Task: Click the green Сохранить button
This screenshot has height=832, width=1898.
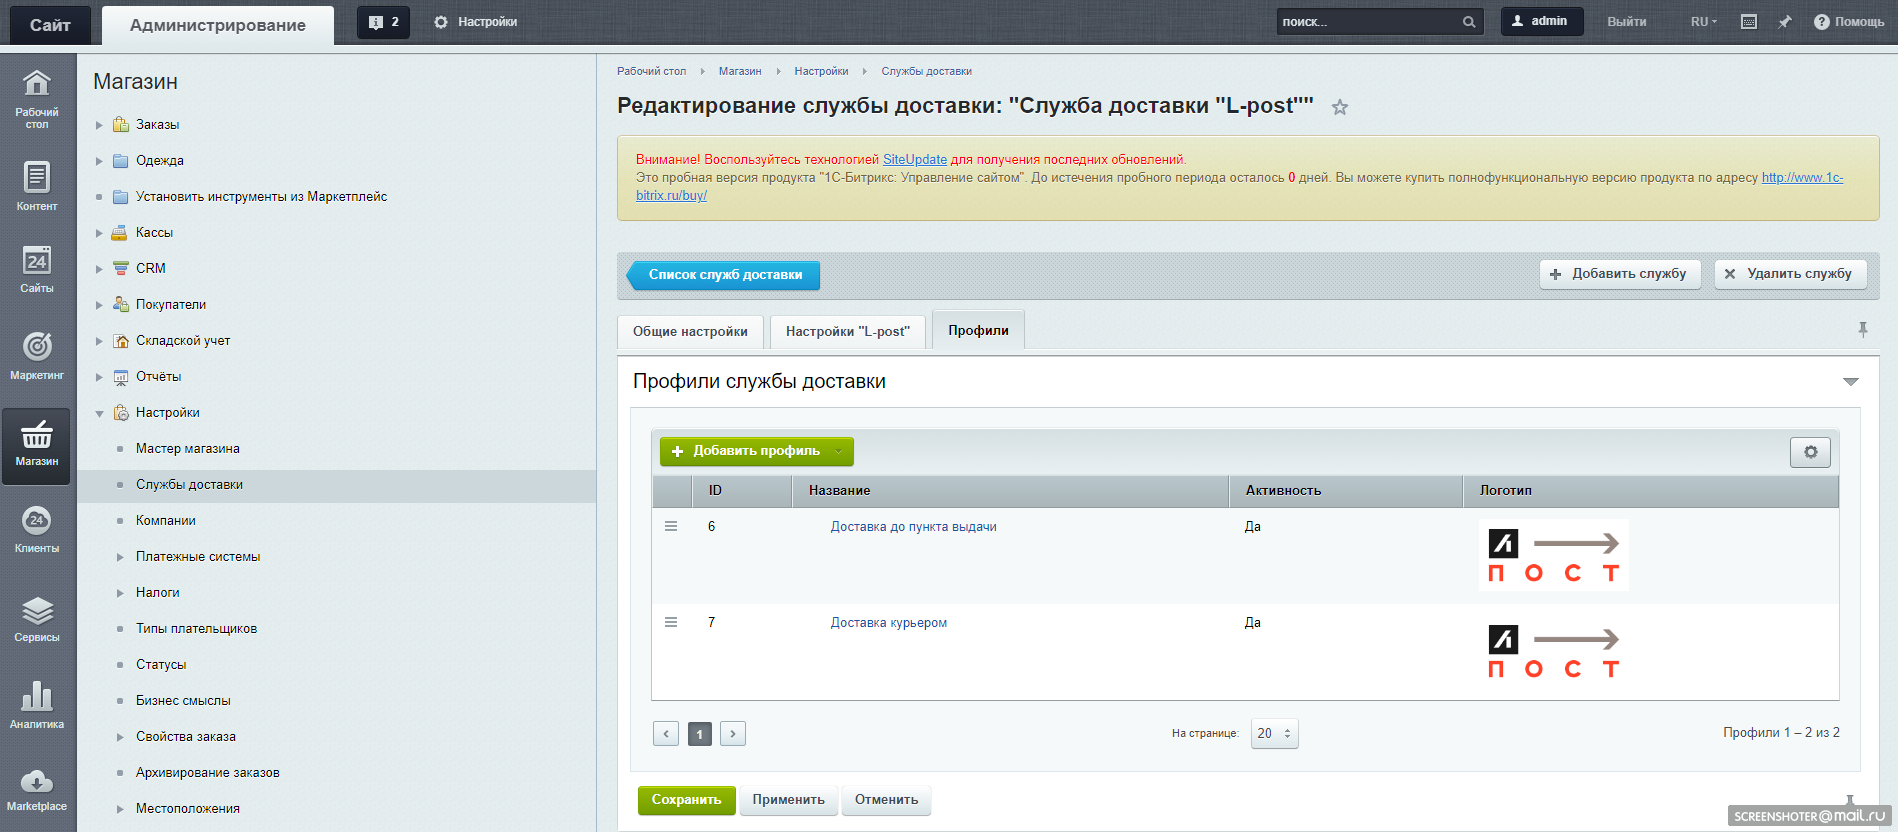Action: [686, 800]
